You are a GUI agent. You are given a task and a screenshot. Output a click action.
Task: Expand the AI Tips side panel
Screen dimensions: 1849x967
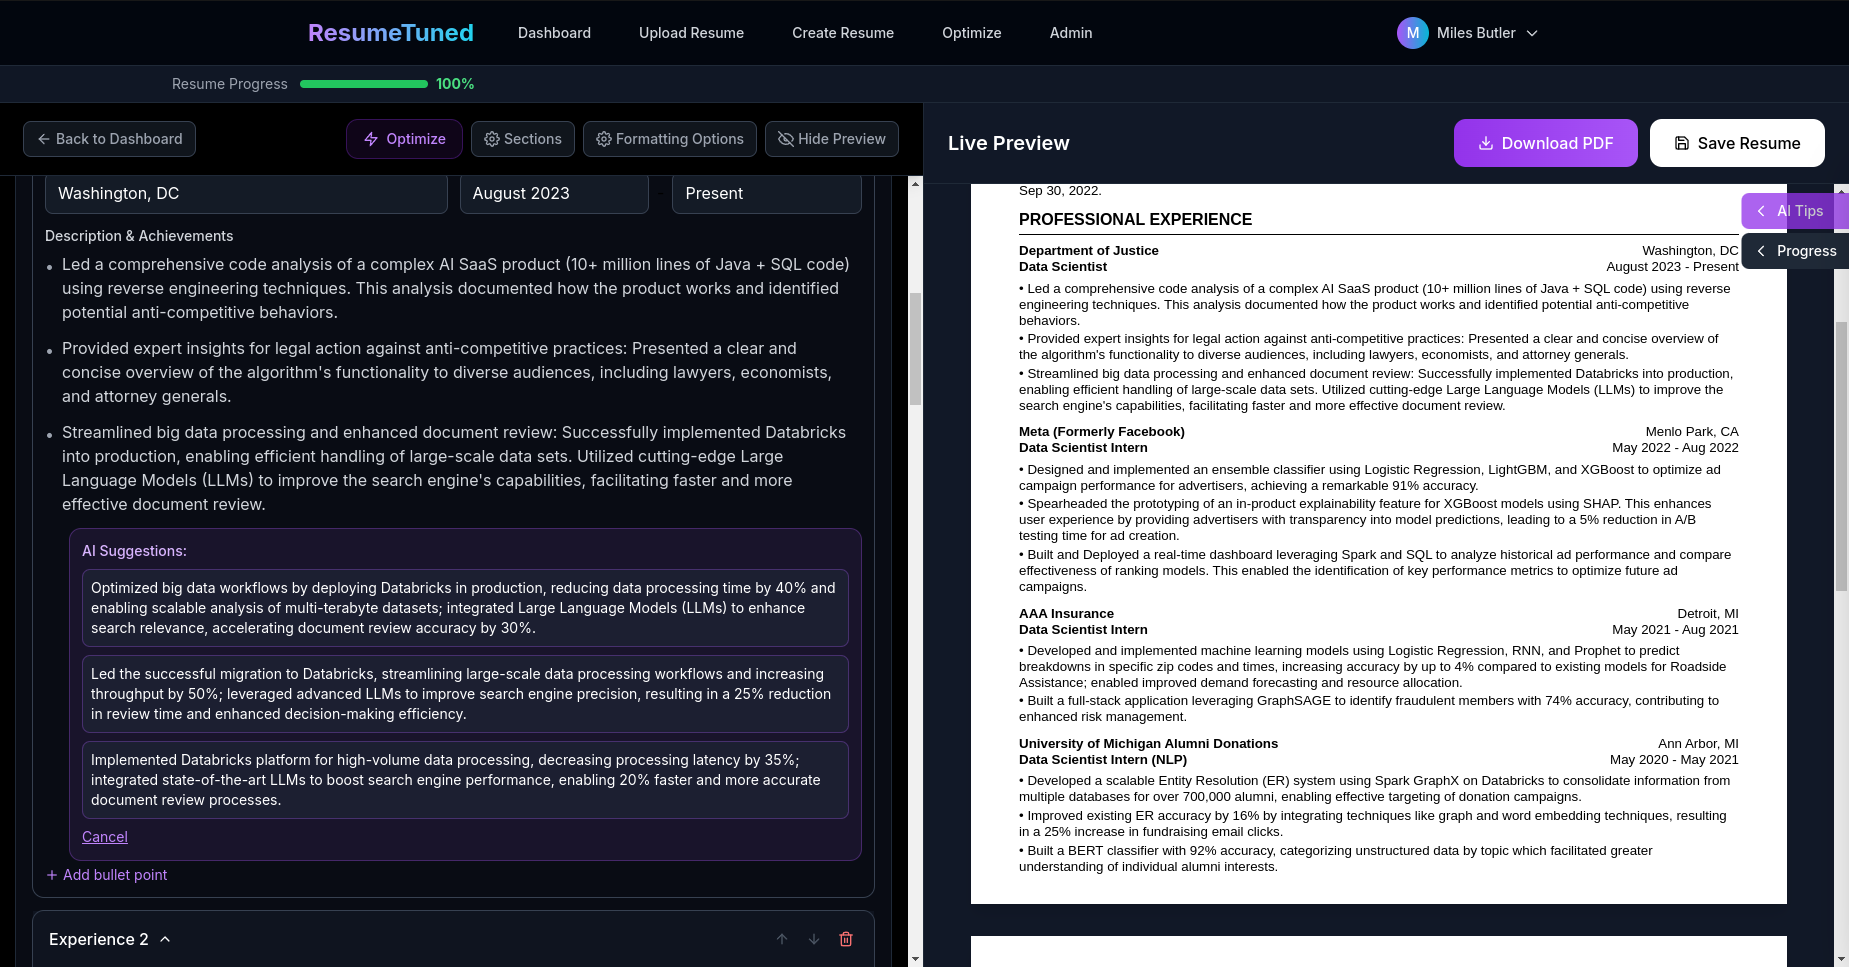(x=1794, y=211)
